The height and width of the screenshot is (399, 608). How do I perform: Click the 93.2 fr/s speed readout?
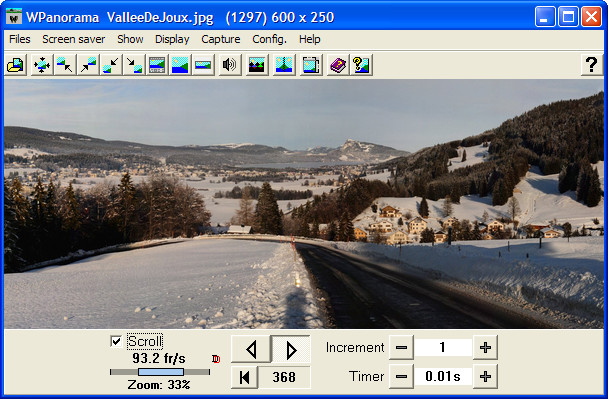[x=159, y=358]
